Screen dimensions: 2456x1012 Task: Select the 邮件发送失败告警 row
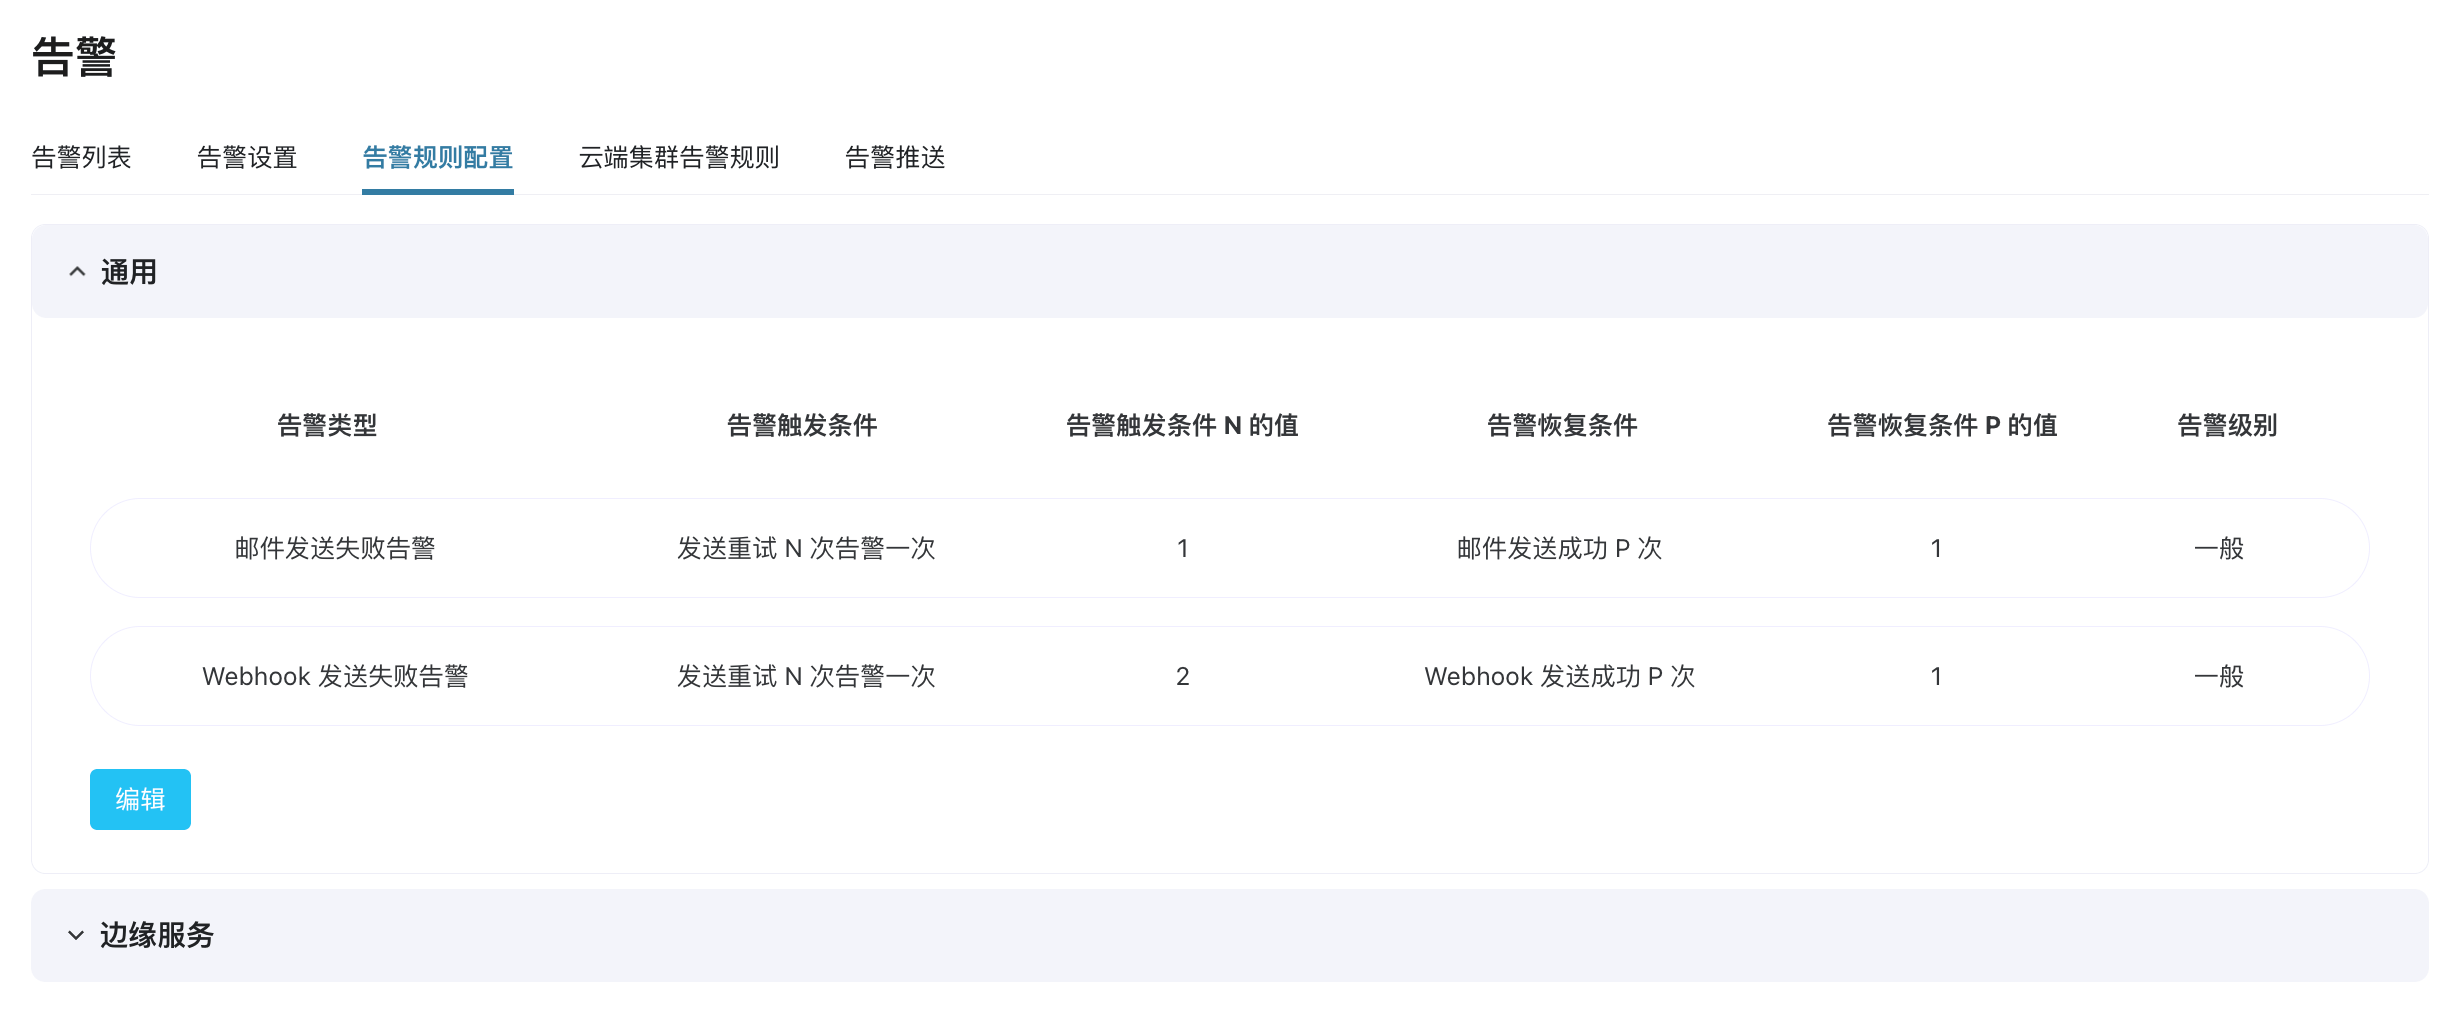[1229, 548]
